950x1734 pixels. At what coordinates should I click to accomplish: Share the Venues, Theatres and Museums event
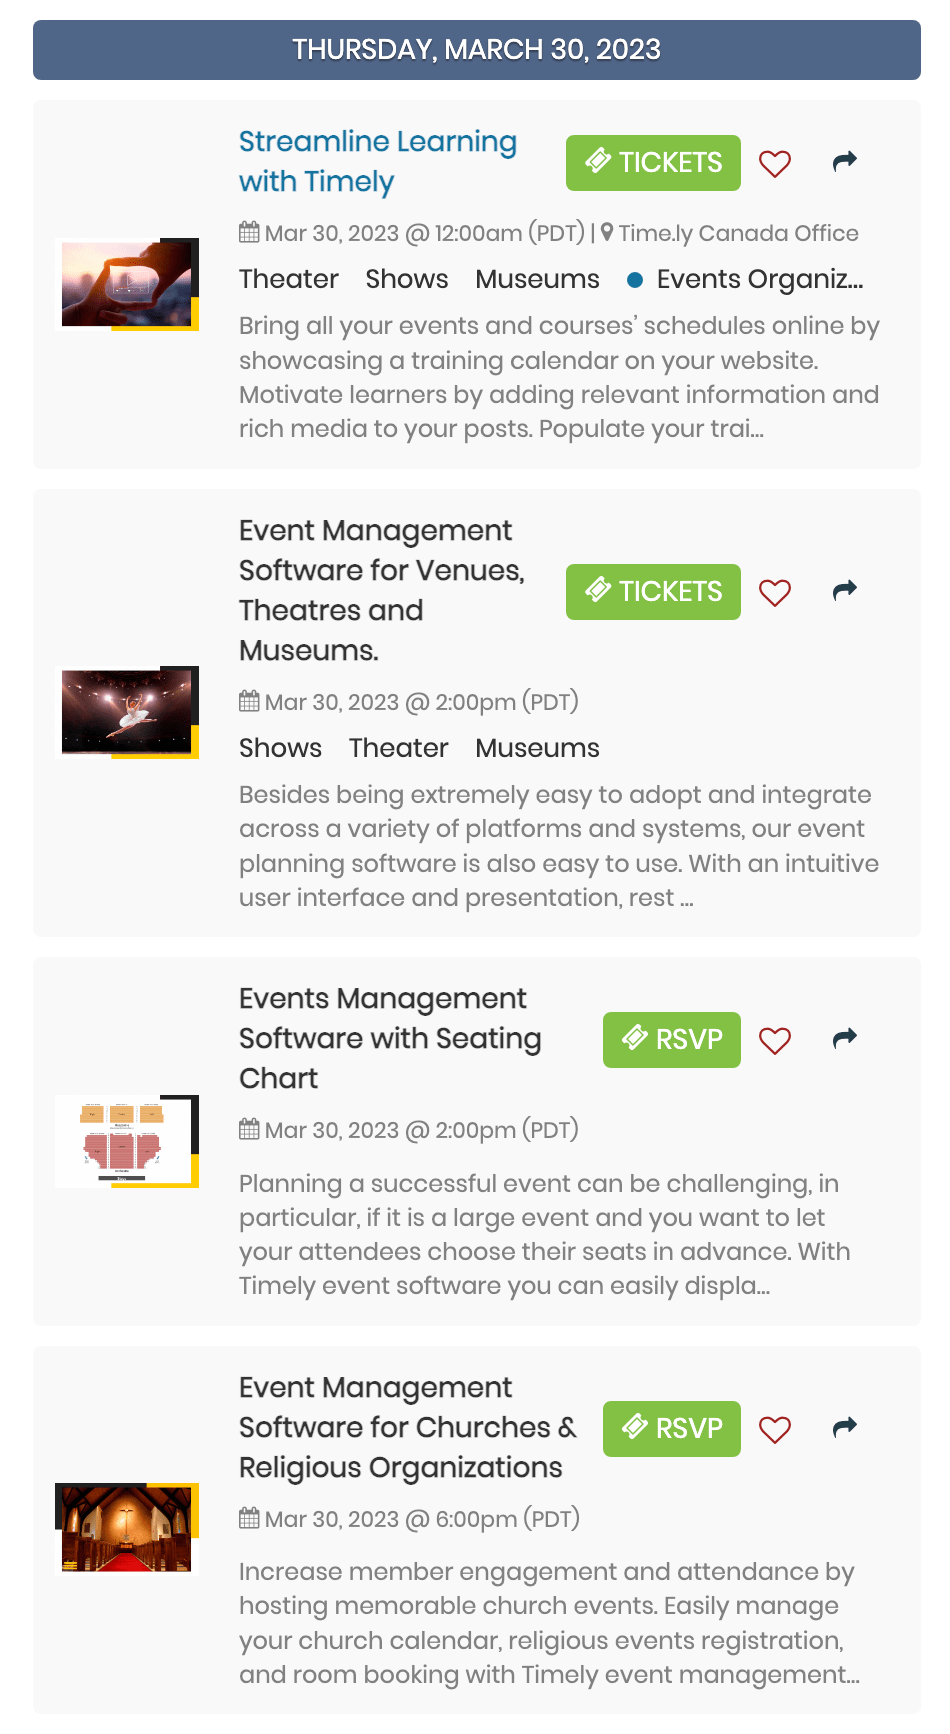[x=845, y=590]
